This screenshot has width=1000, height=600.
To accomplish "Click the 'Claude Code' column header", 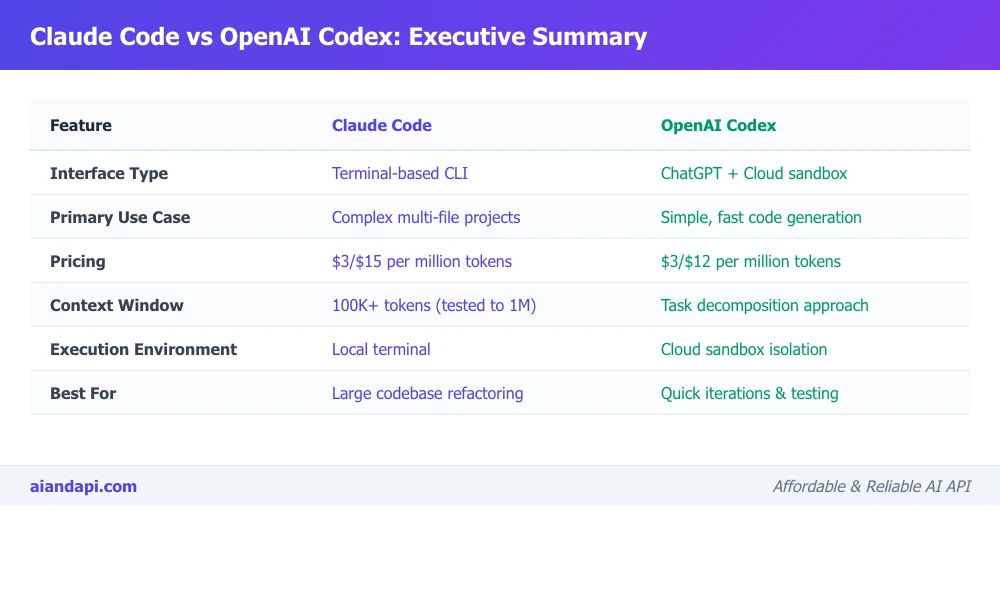I will pyautogui.click(x=381, y=125).
